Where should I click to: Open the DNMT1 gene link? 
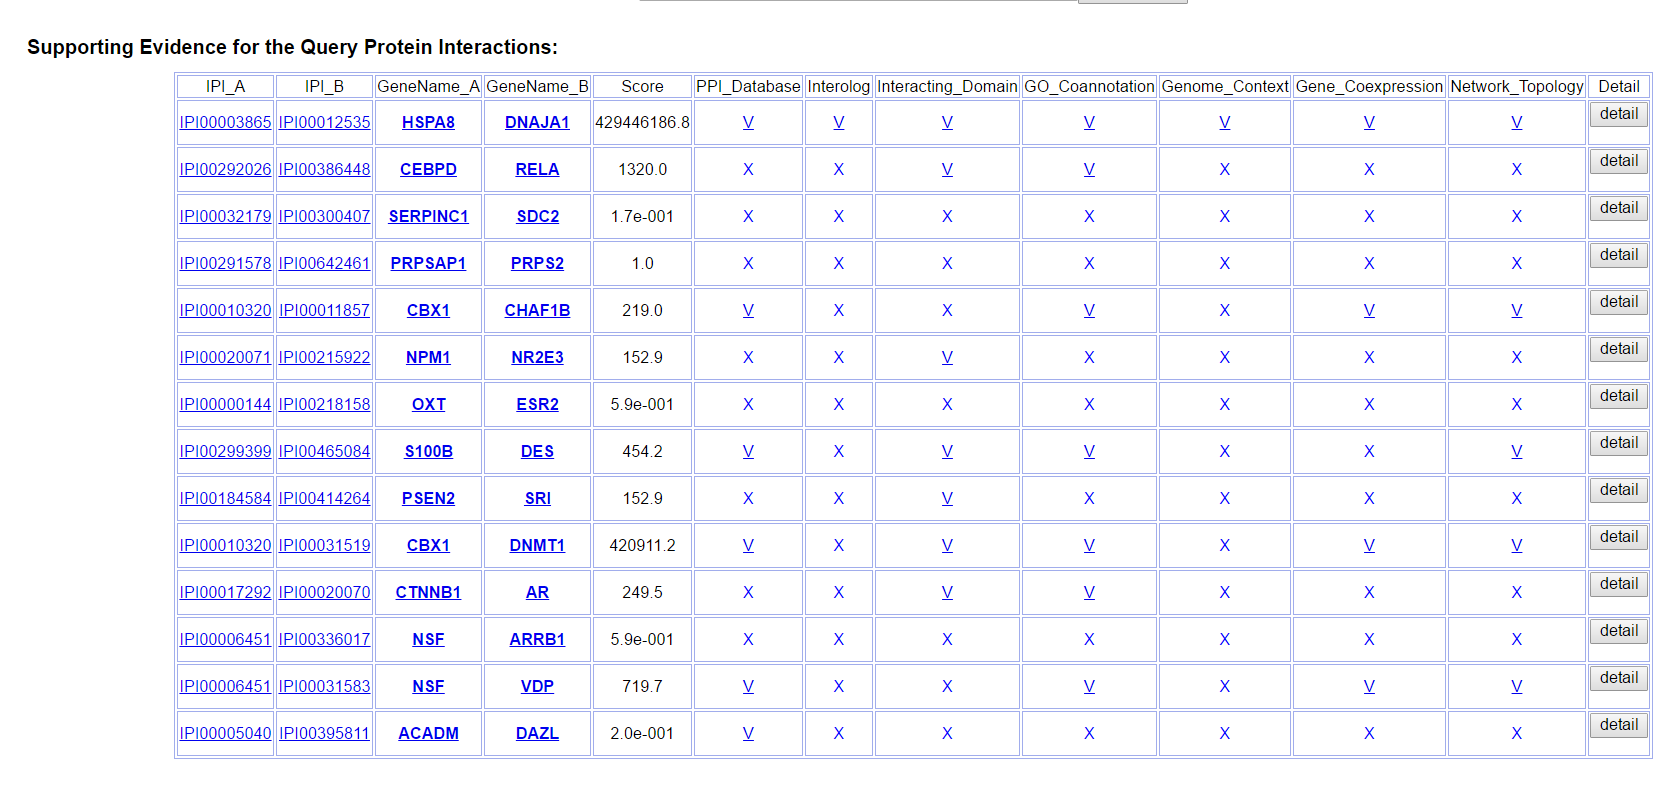pyautogui.click(x=537, y=545)
